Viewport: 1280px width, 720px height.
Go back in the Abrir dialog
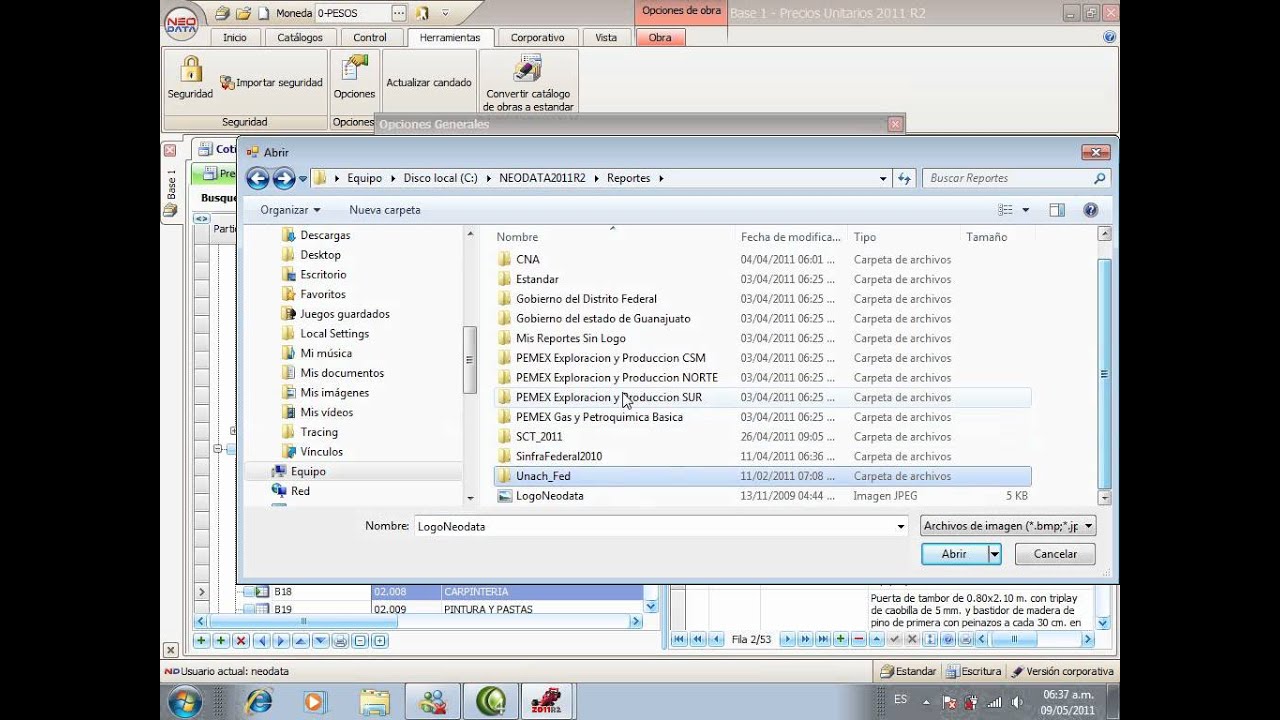click(x=258, y=179)
